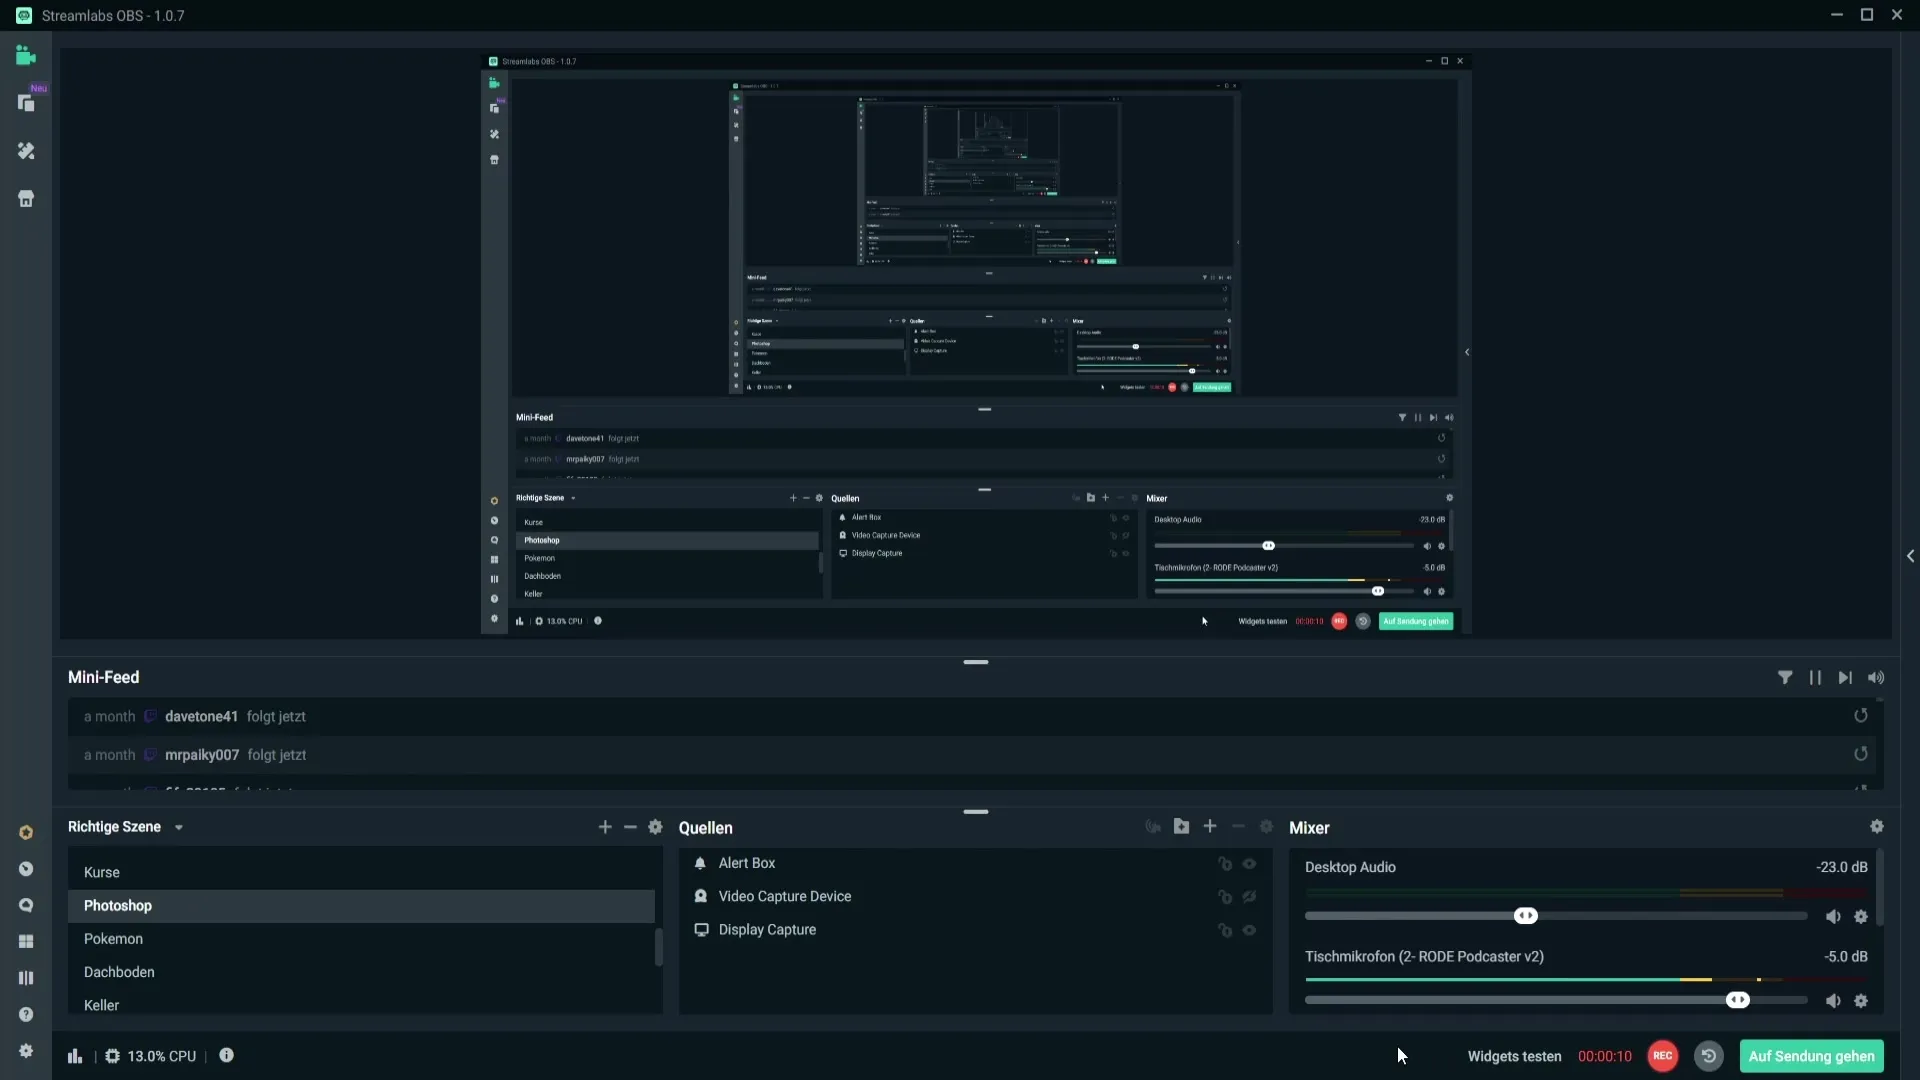Image resolution: width=1920 pixels, height=1080 pixels.
Task: Skip the current alert in Mini-Feed
Action: (1845, 678)
